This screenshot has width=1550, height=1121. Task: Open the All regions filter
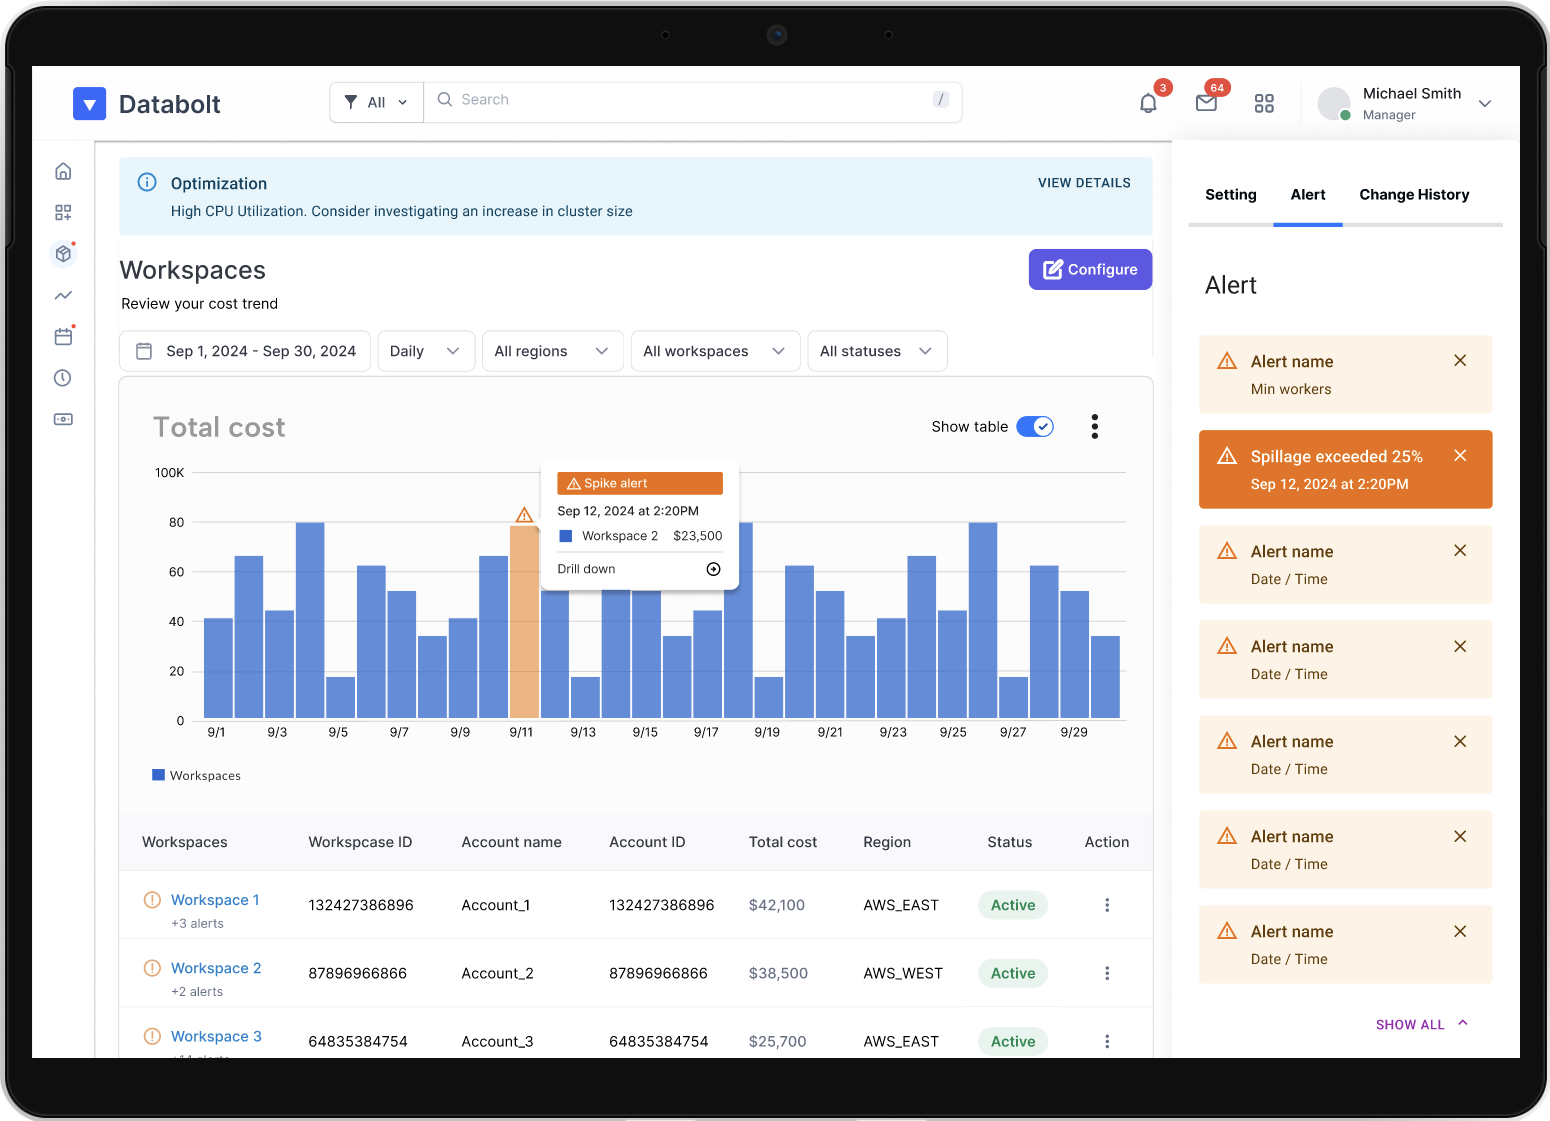pyautogui.click(x=552, y=351)
